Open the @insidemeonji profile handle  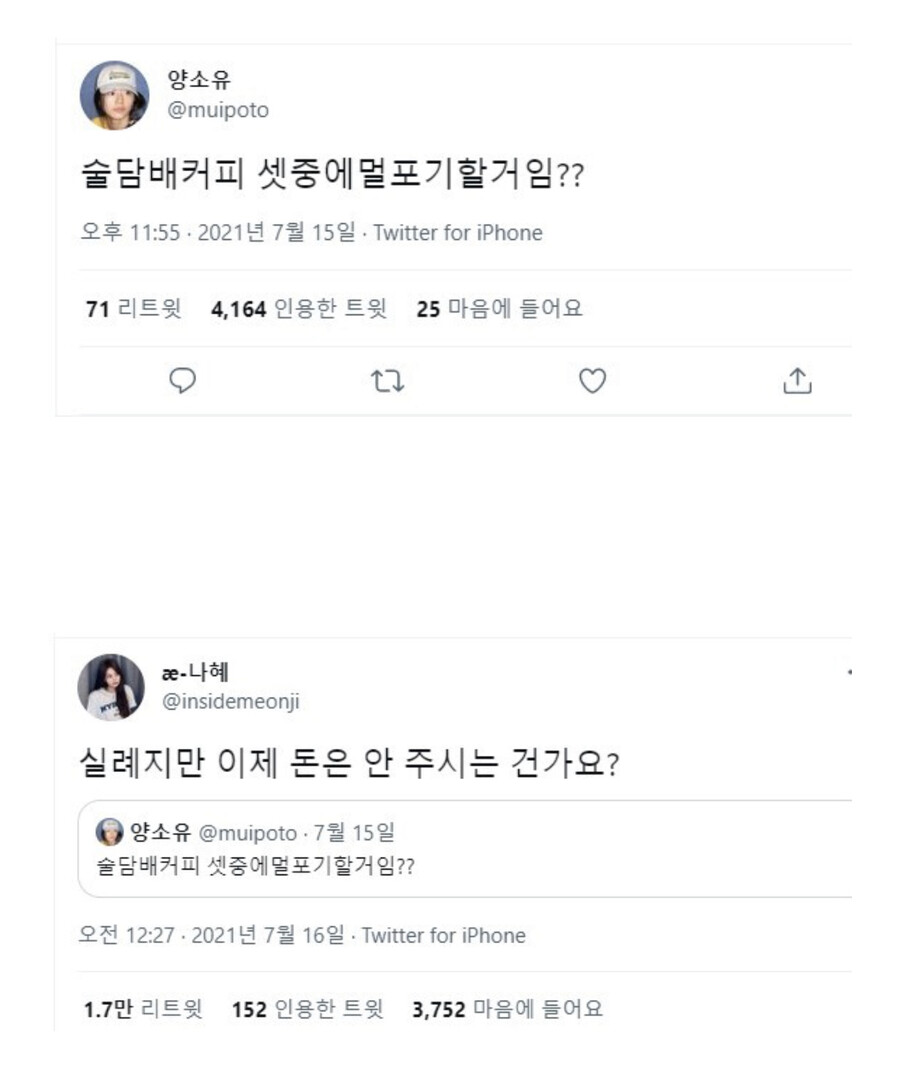coord(229,702)
